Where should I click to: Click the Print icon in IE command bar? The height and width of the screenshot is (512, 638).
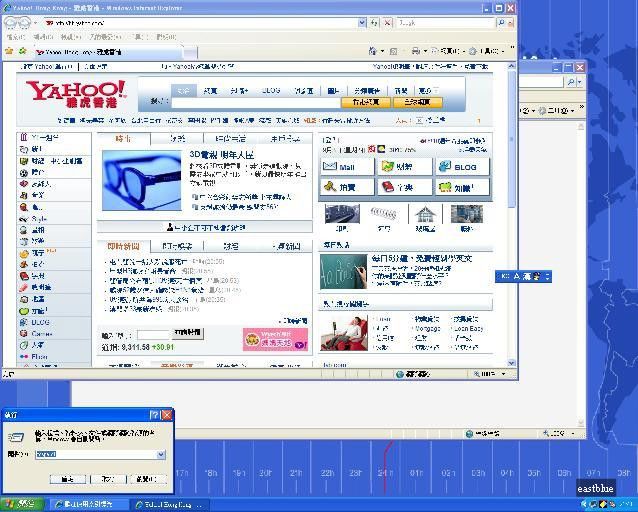(x=415, y=51)
